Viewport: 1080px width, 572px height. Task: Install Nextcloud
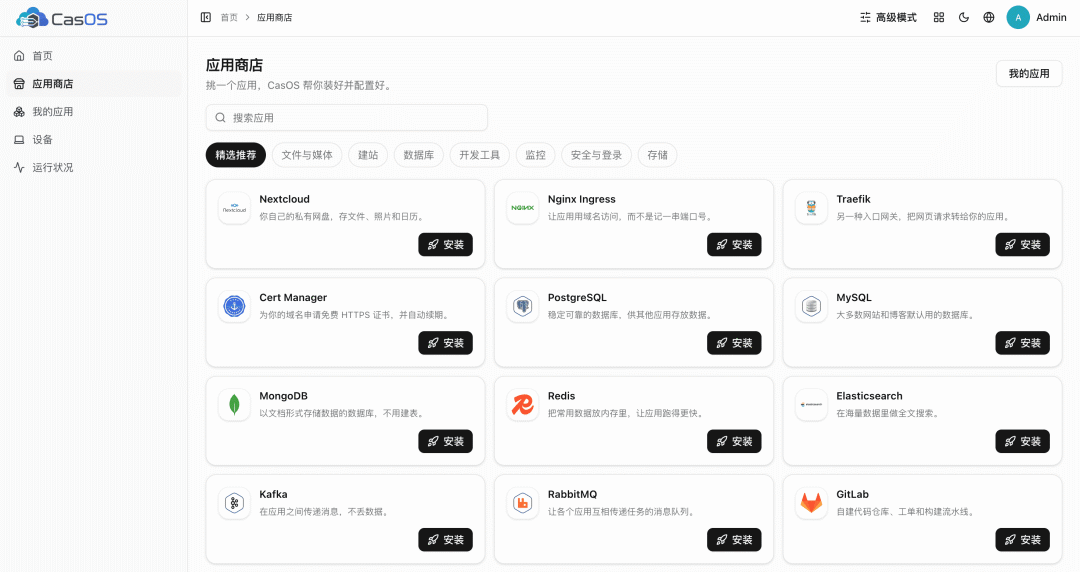point(446,245)
